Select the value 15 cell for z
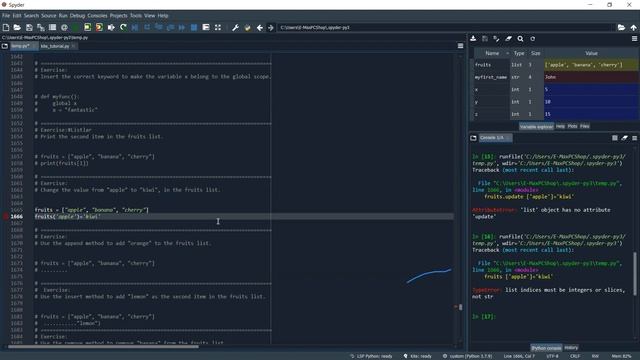Screen dimensions: 640x360 click(x=591, y=114)
